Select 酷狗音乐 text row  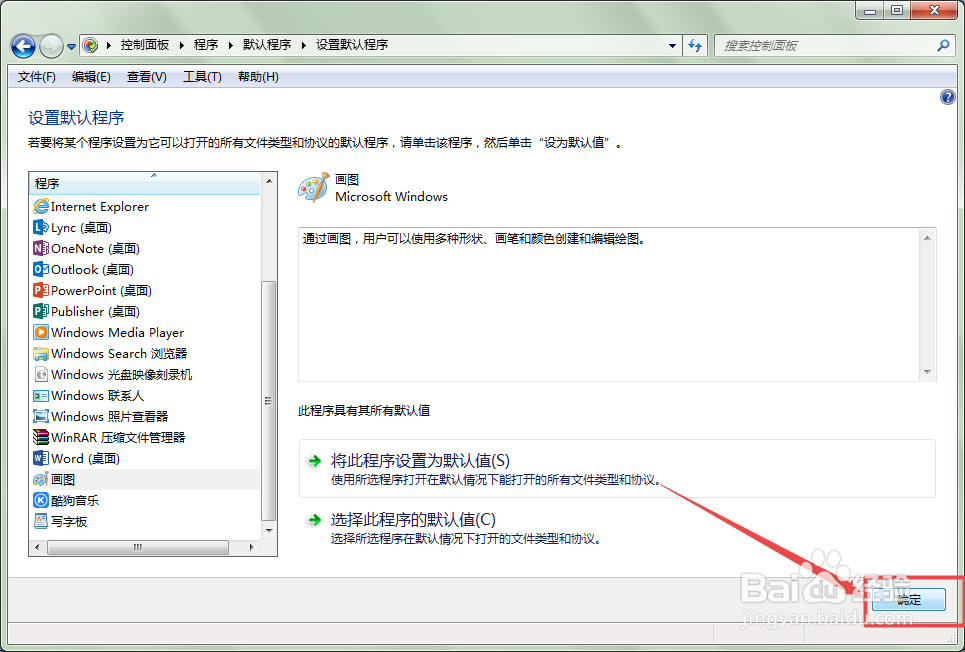[x=75, y=500]
